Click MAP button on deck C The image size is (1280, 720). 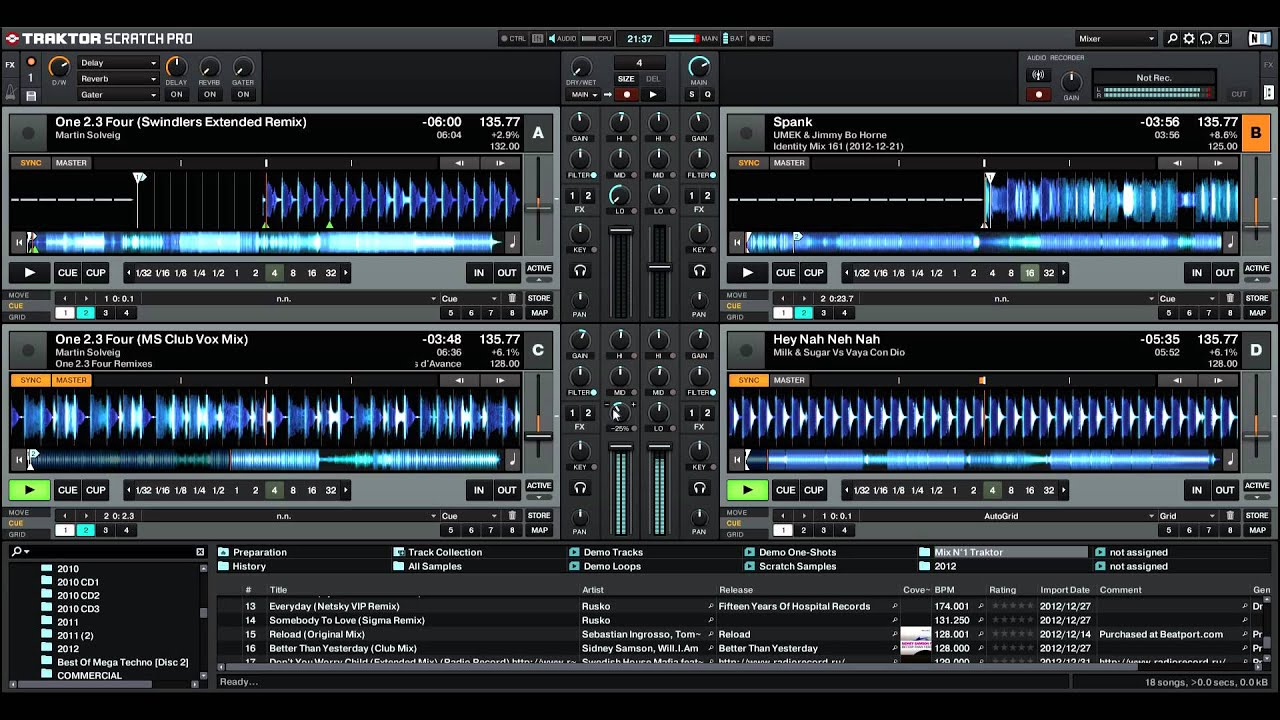pos(539,530)
